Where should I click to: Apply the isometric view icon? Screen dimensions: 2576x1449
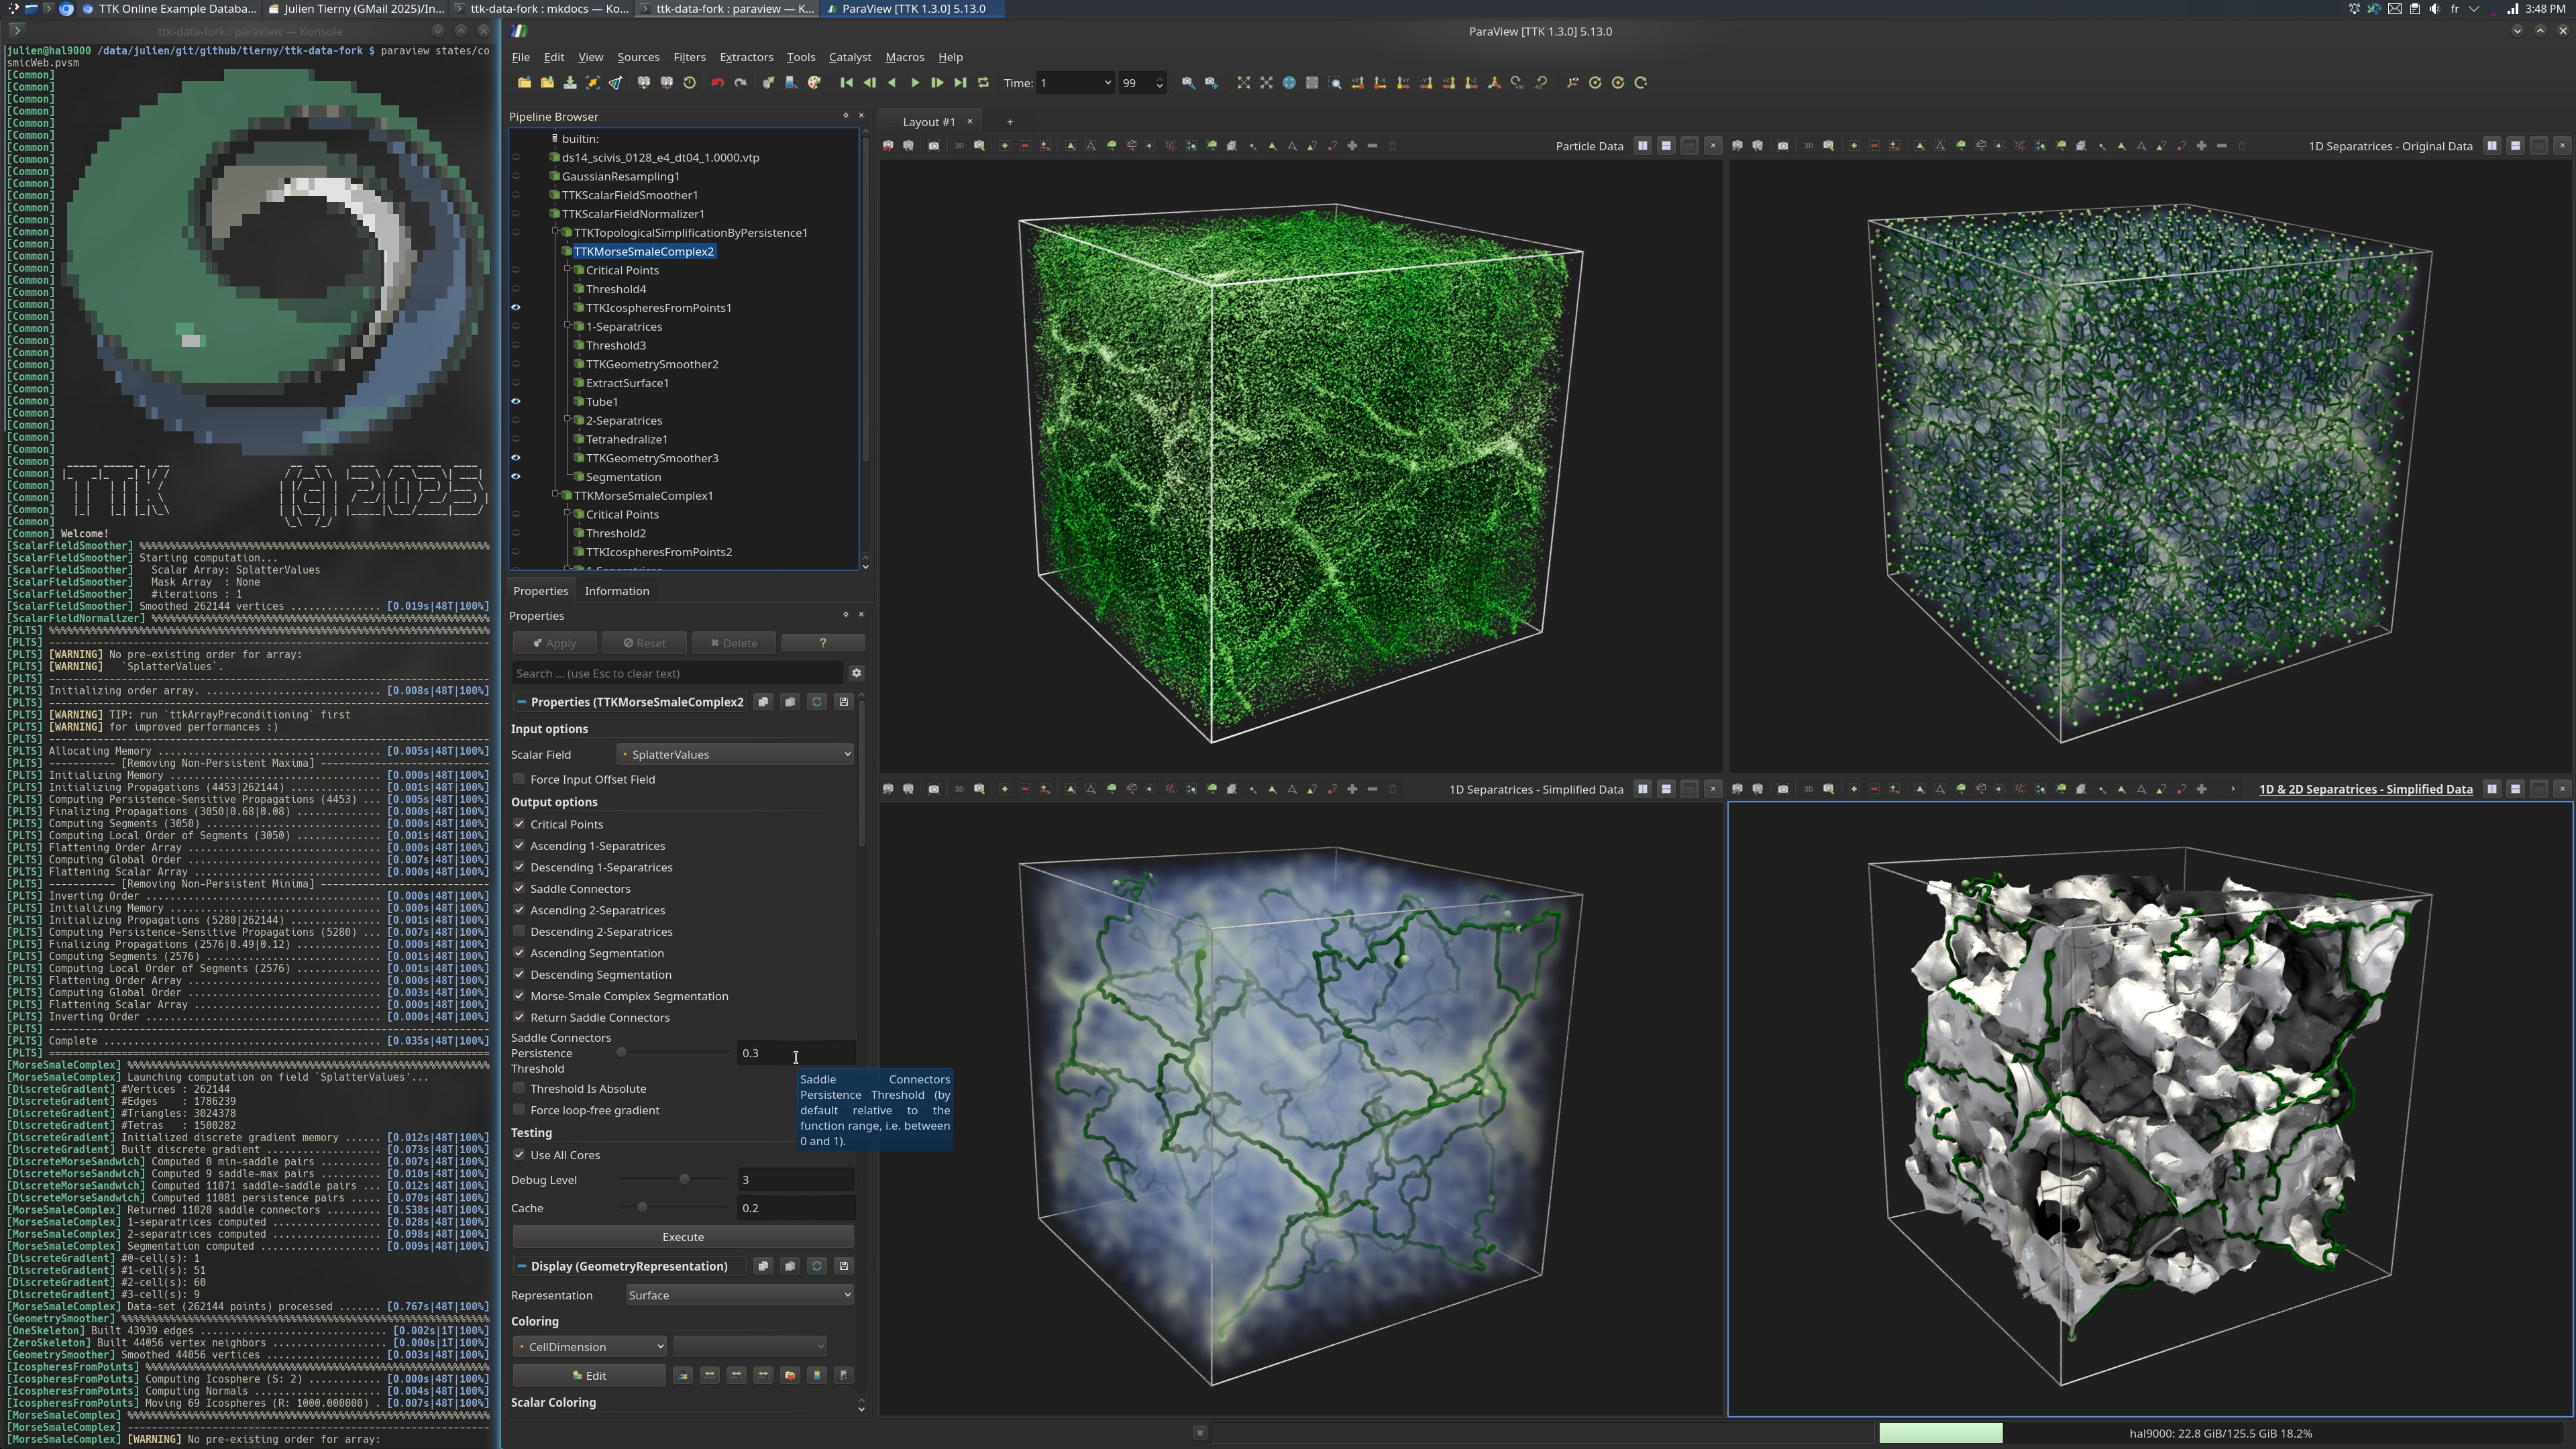pyautogui.click(x=1495, y=83)
